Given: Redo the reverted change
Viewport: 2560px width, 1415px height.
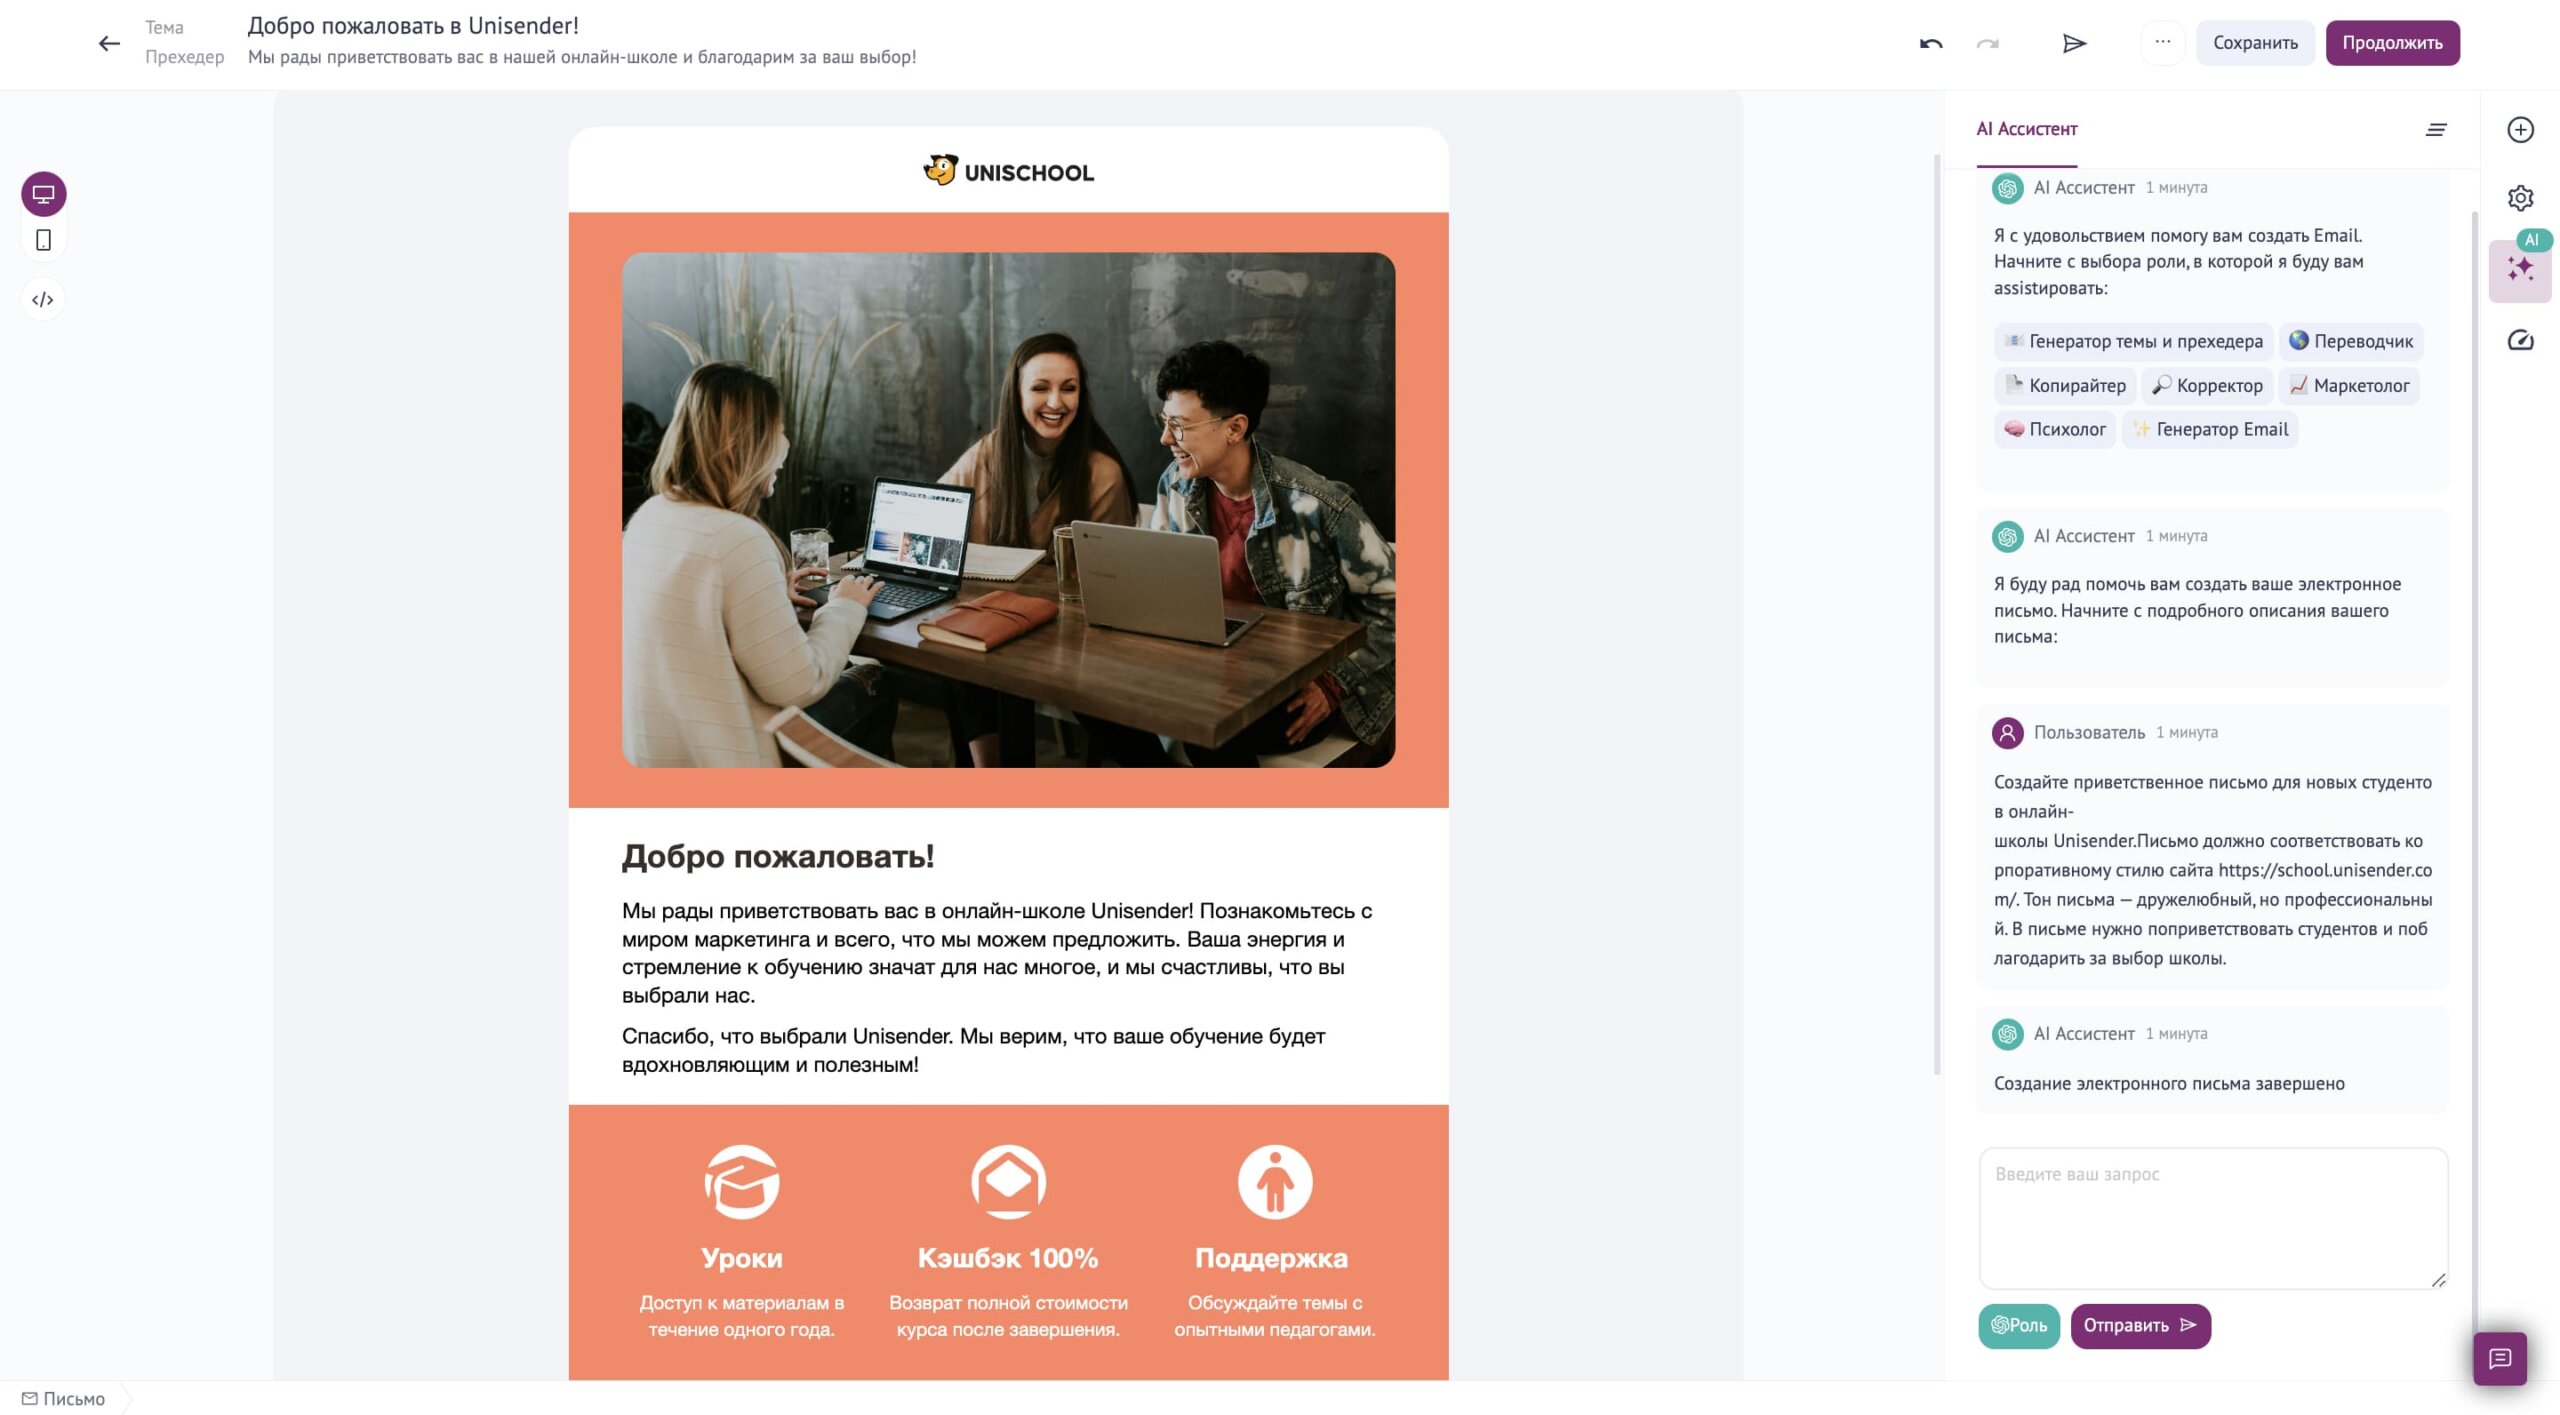Looking at the screenshot, I should (x=1987, y=43).
